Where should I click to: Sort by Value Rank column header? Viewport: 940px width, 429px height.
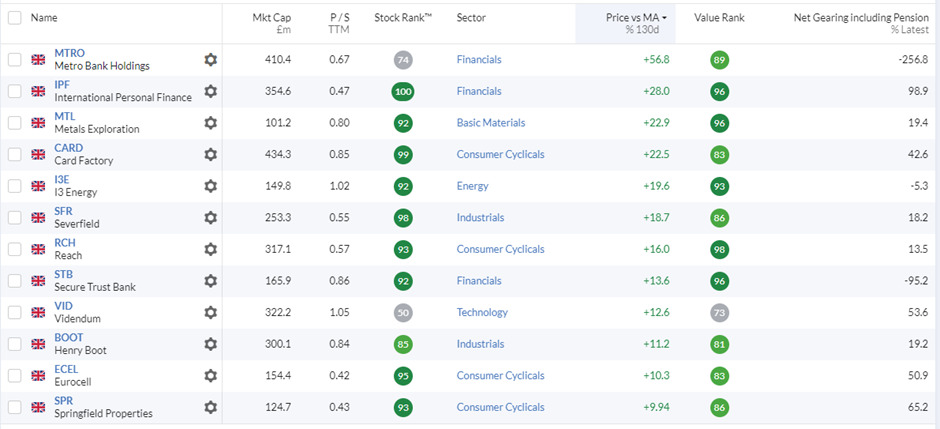[x=719, y=18]
